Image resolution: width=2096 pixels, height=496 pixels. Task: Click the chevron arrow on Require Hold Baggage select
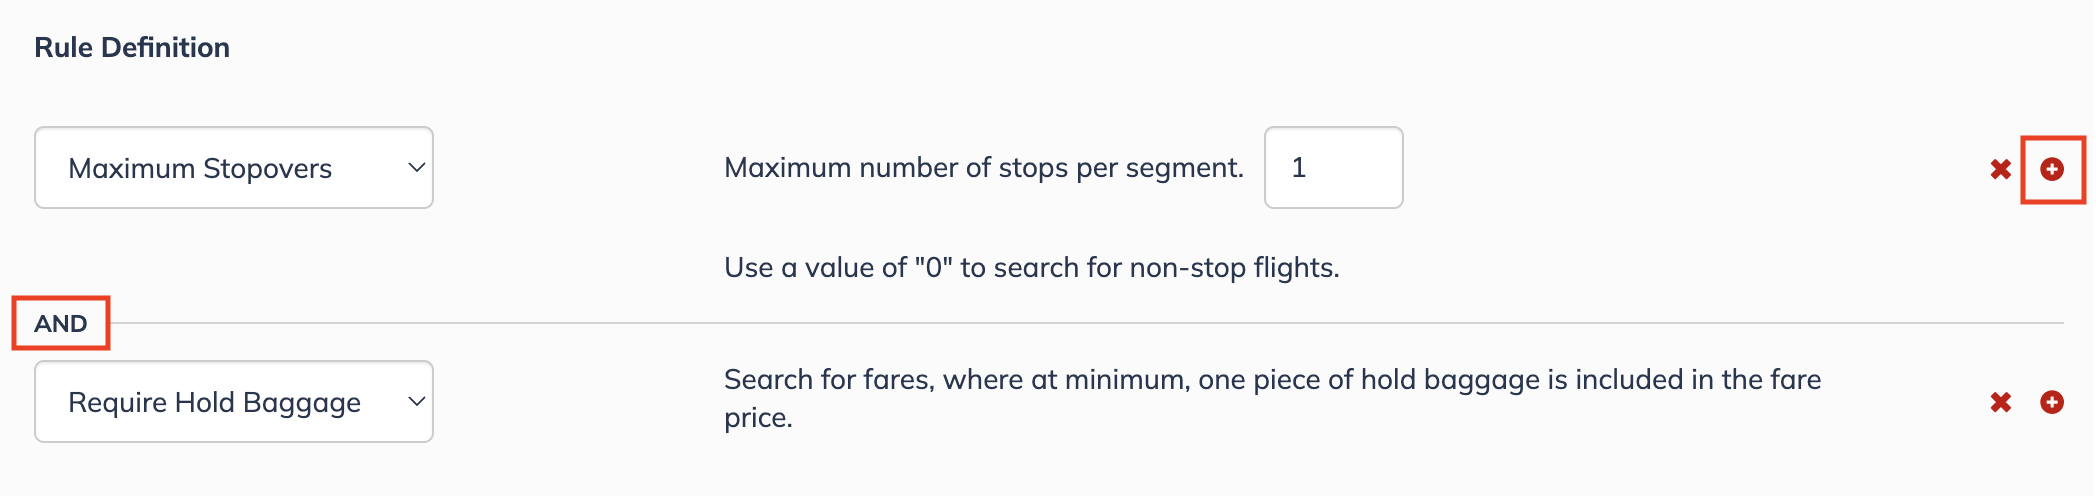coord(417,402)
